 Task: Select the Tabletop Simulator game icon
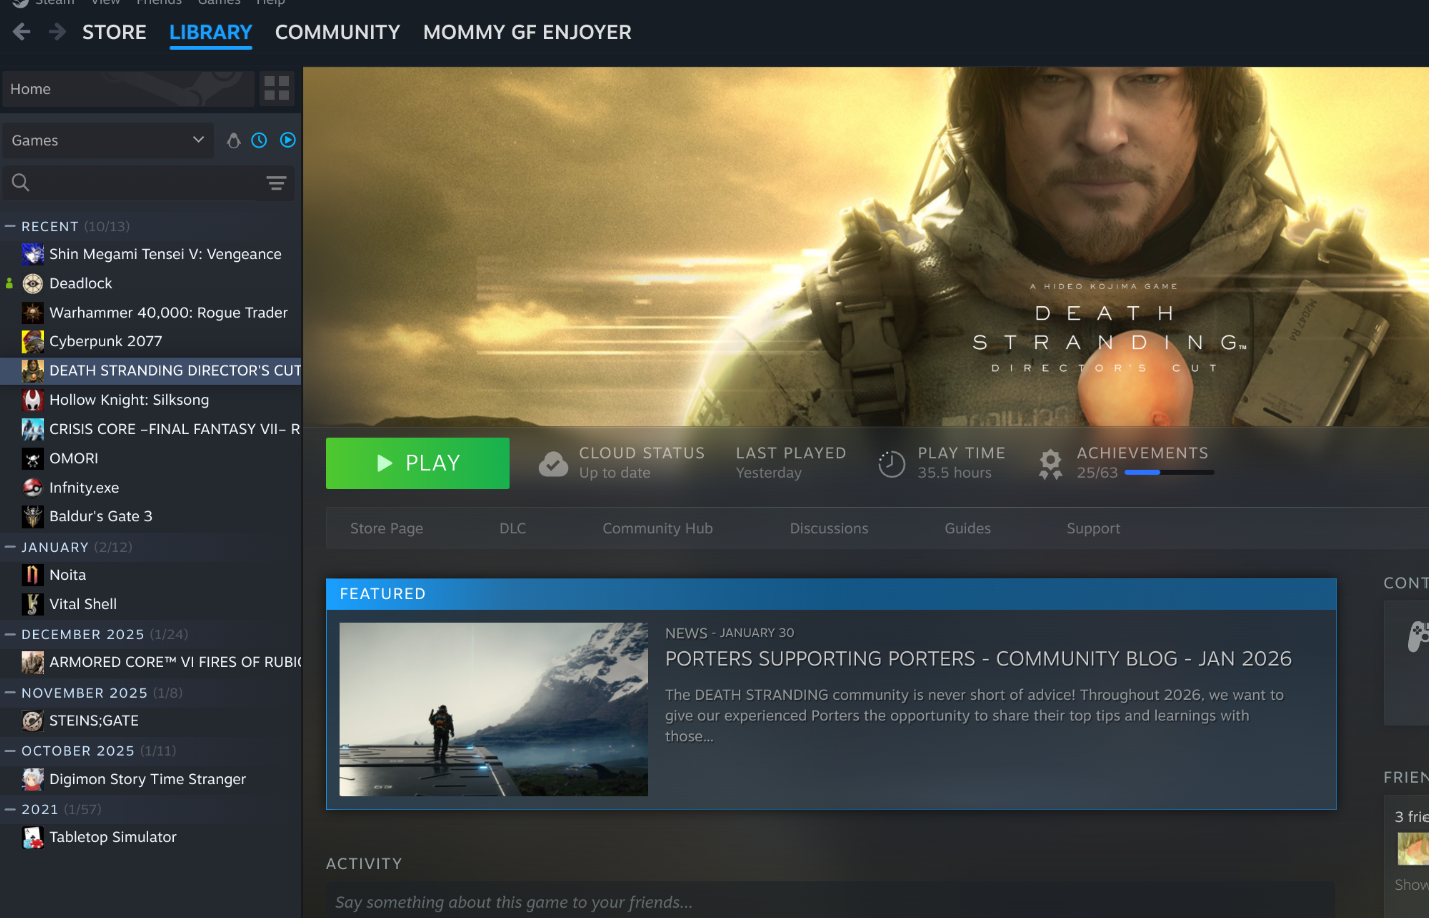pos(33,837)
